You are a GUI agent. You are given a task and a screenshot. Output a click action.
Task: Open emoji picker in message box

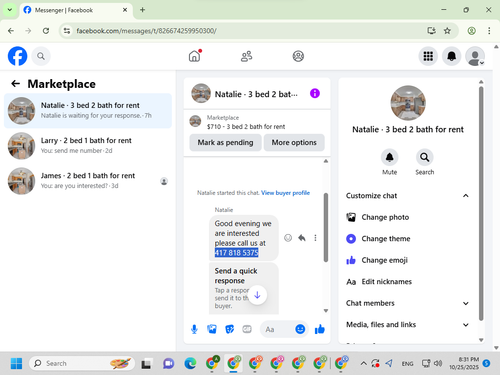coord(300,329)
